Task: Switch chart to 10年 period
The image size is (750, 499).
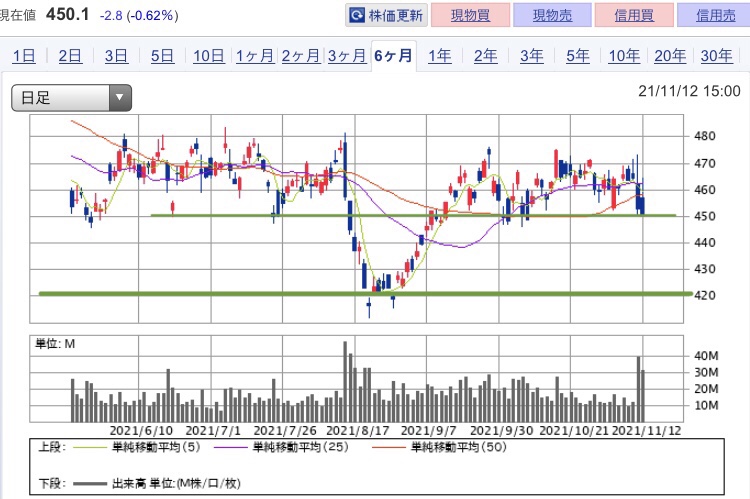Action: (624, 56)
